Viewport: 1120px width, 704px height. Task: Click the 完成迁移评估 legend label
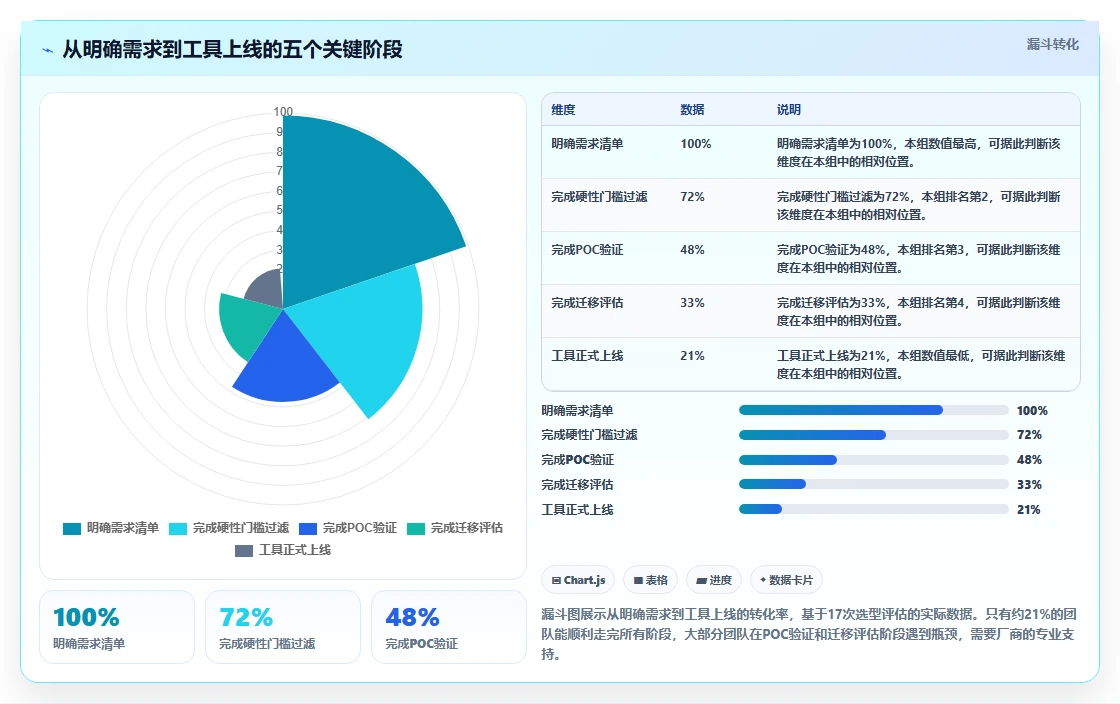click(x=466, y=528)
